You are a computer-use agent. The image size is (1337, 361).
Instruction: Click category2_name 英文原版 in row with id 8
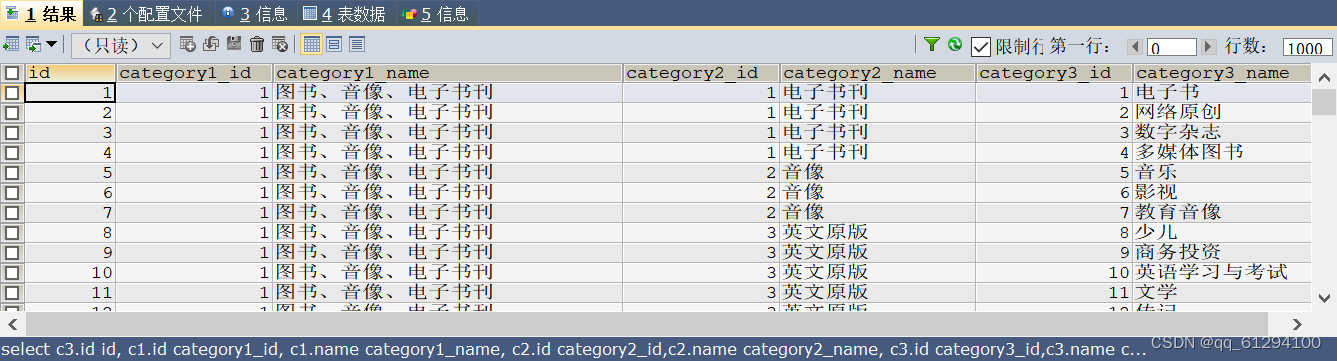click(x=878, y=232)
